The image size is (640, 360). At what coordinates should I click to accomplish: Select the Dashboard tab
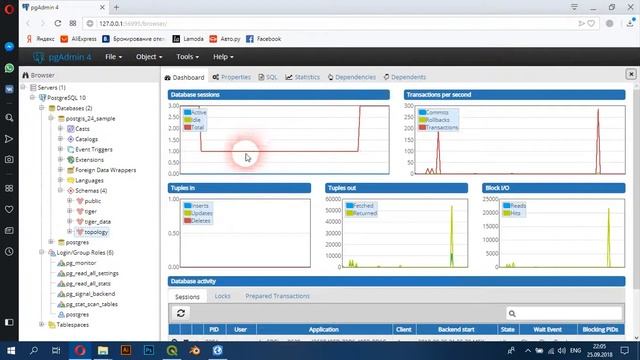click(184, 77)
